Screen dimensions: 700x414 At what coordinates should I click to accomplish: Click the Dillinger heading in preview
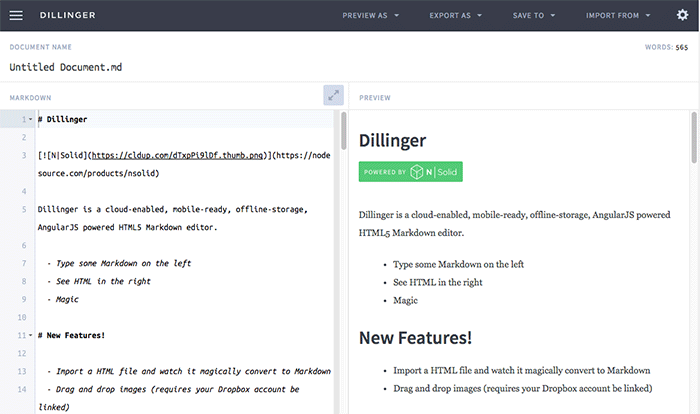point(392,140)
